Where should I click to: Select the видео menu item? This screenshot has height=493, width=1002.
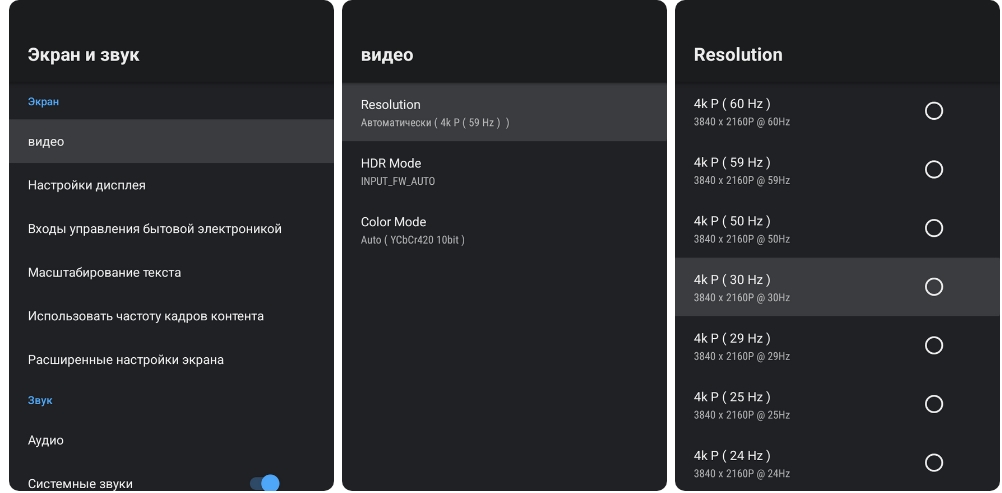(x=171, y=142)
